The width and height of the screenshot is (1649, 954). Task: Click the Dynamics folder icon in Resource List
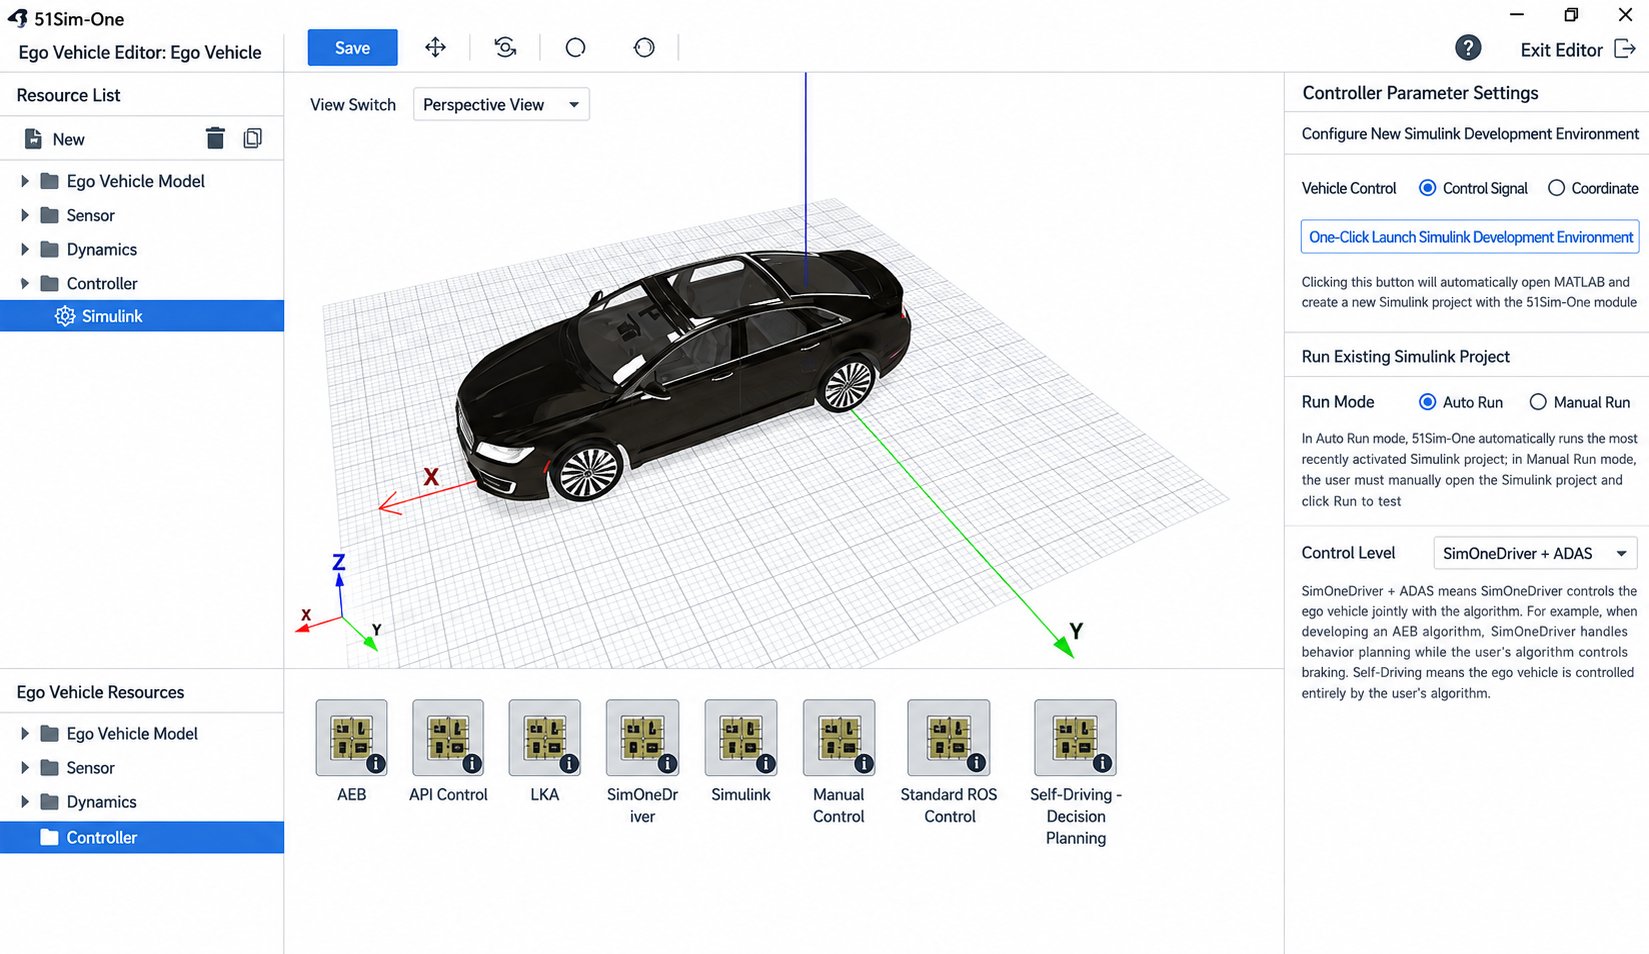49,249
